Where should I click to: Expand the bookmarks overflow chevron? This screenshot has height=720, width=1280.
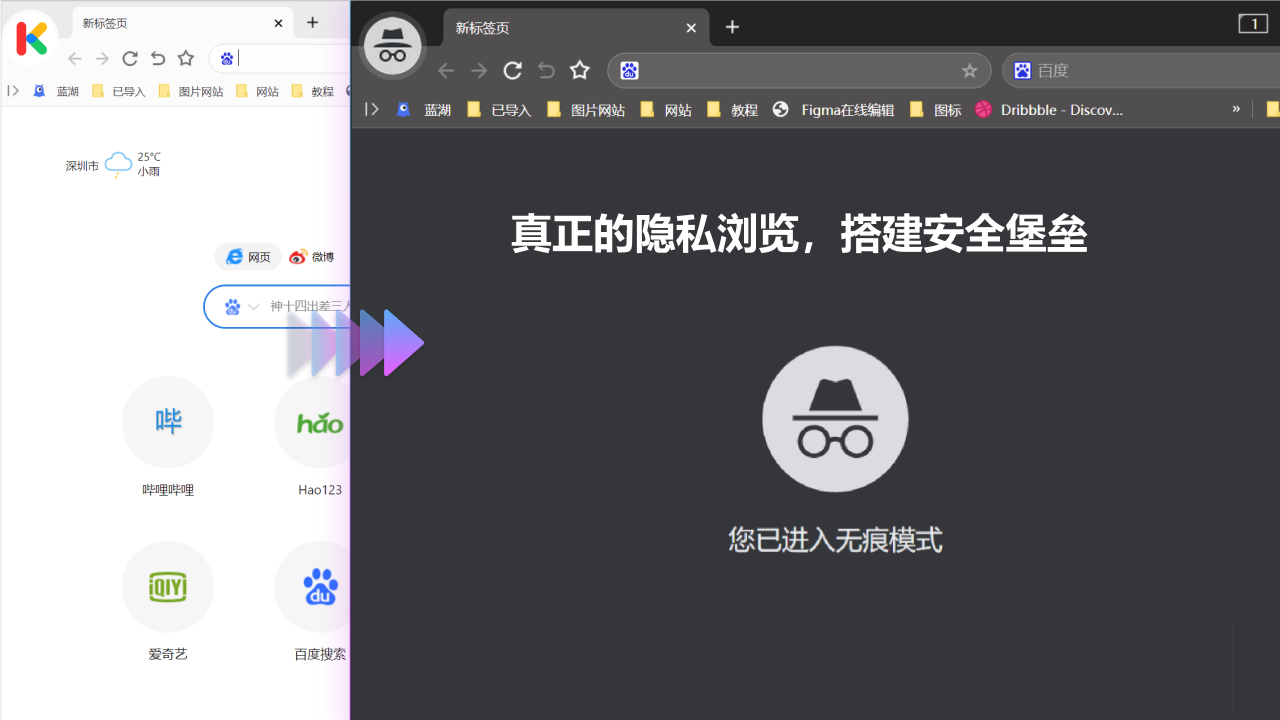click(x=1236, y=109)
